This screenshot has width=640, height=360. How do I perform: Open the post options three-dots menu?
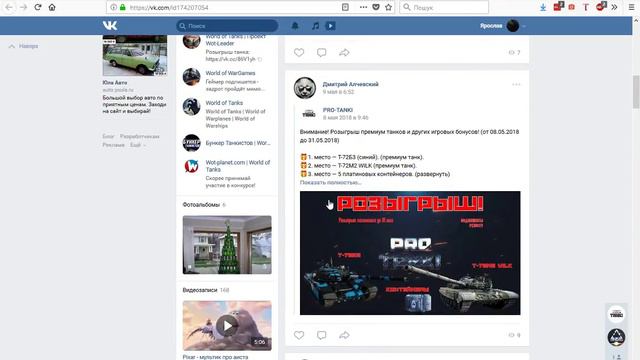tap(516, 84)
